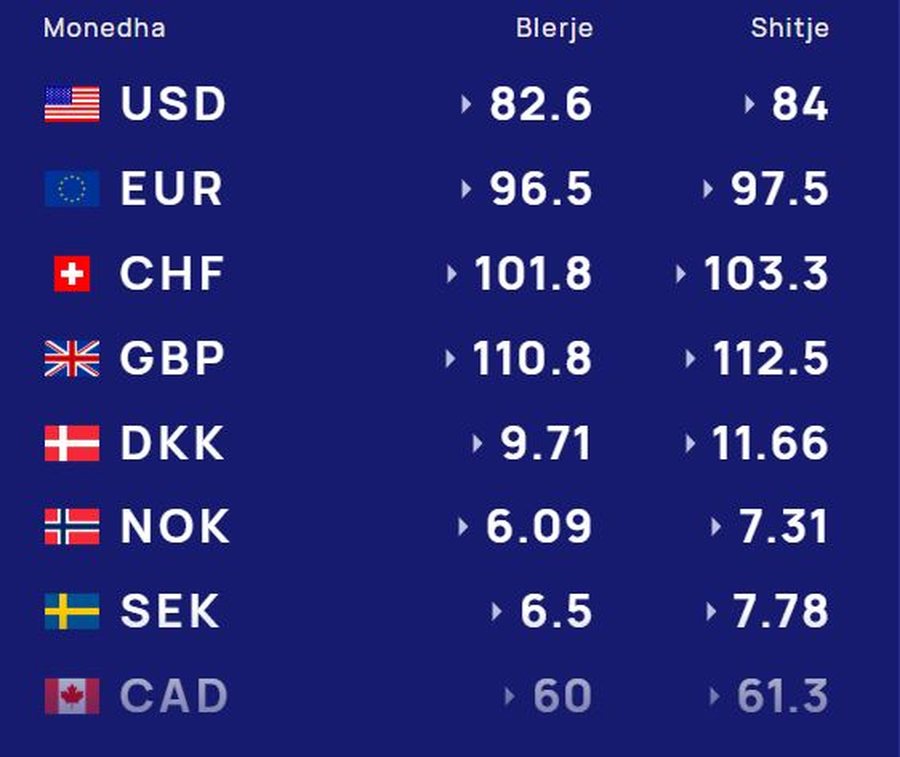900x757 pixels.
Task: Click the United States flag icon
Action: 72,104
